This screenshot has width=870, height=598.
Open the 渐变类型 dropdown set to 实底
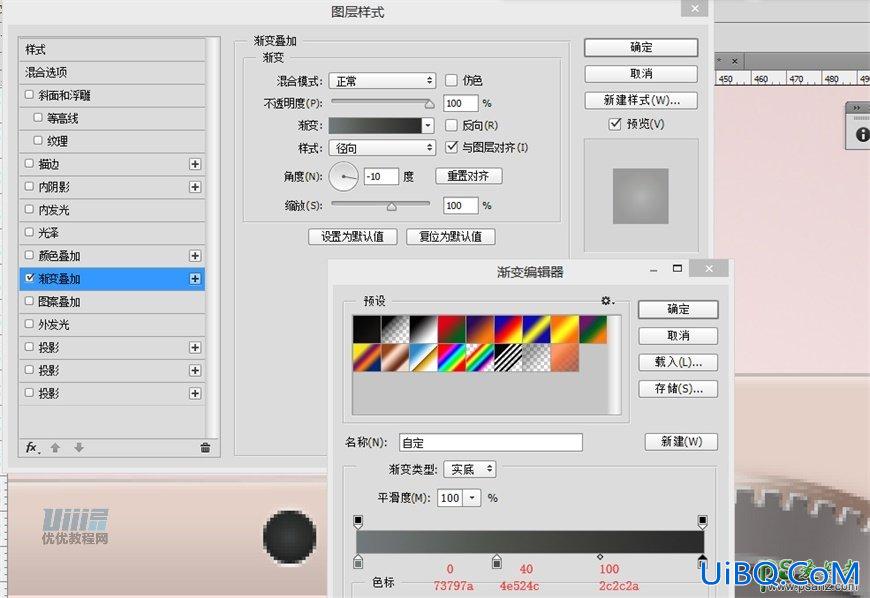(470, 469)
